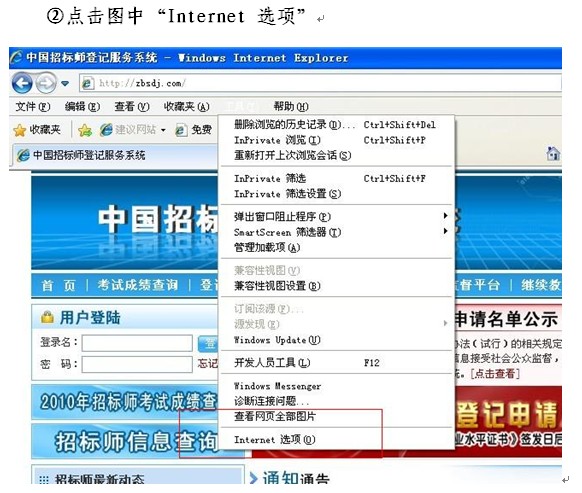Click the 密码 input field
This screenshot has height=493, width=582.
137,364
